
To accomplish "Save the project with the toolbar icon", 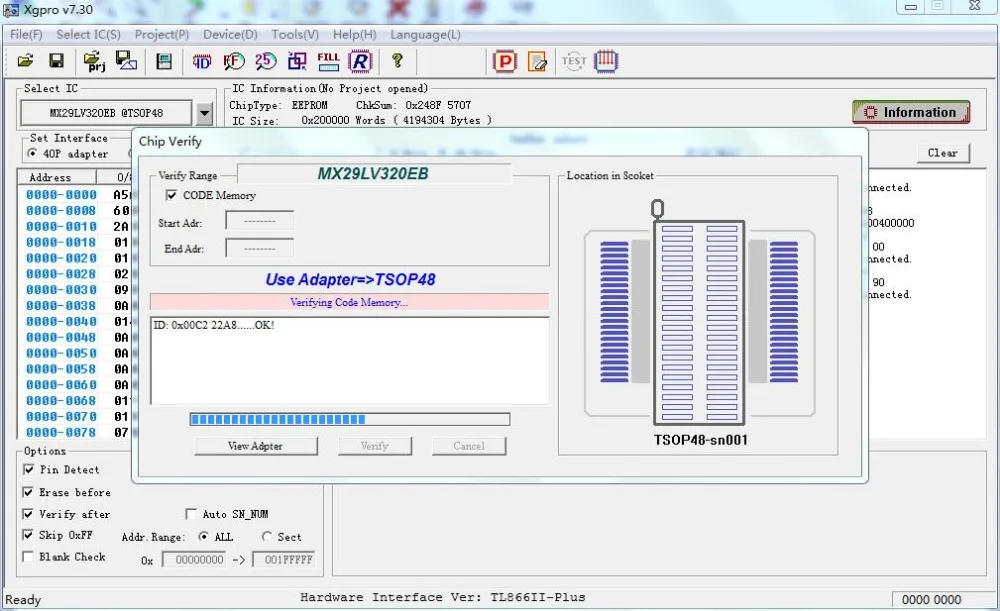I will (126, 61).
